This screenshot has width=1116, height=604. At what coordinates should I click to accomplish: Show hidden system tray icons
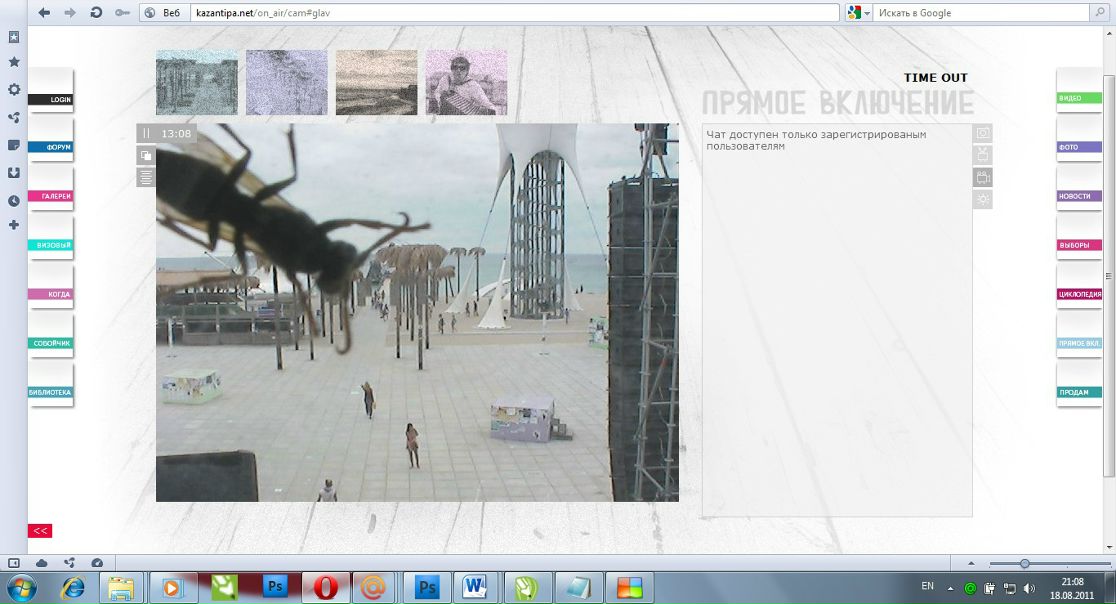click(944, 587)
